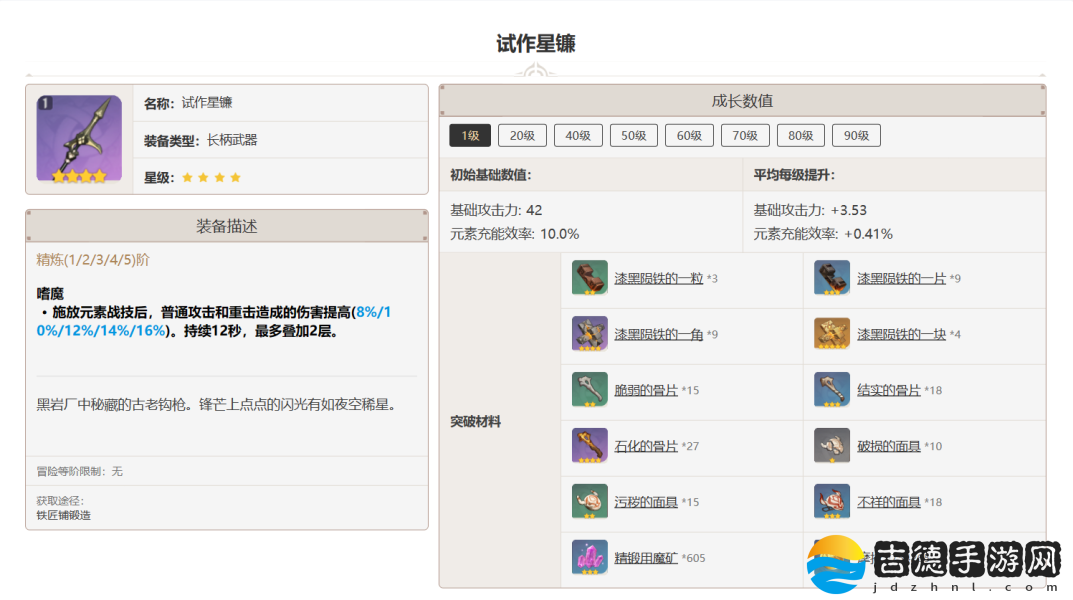This screenshot has width=1073, height=600.
Task: Click the 脆弱的骨片 material icon
Action: point(589,390)
